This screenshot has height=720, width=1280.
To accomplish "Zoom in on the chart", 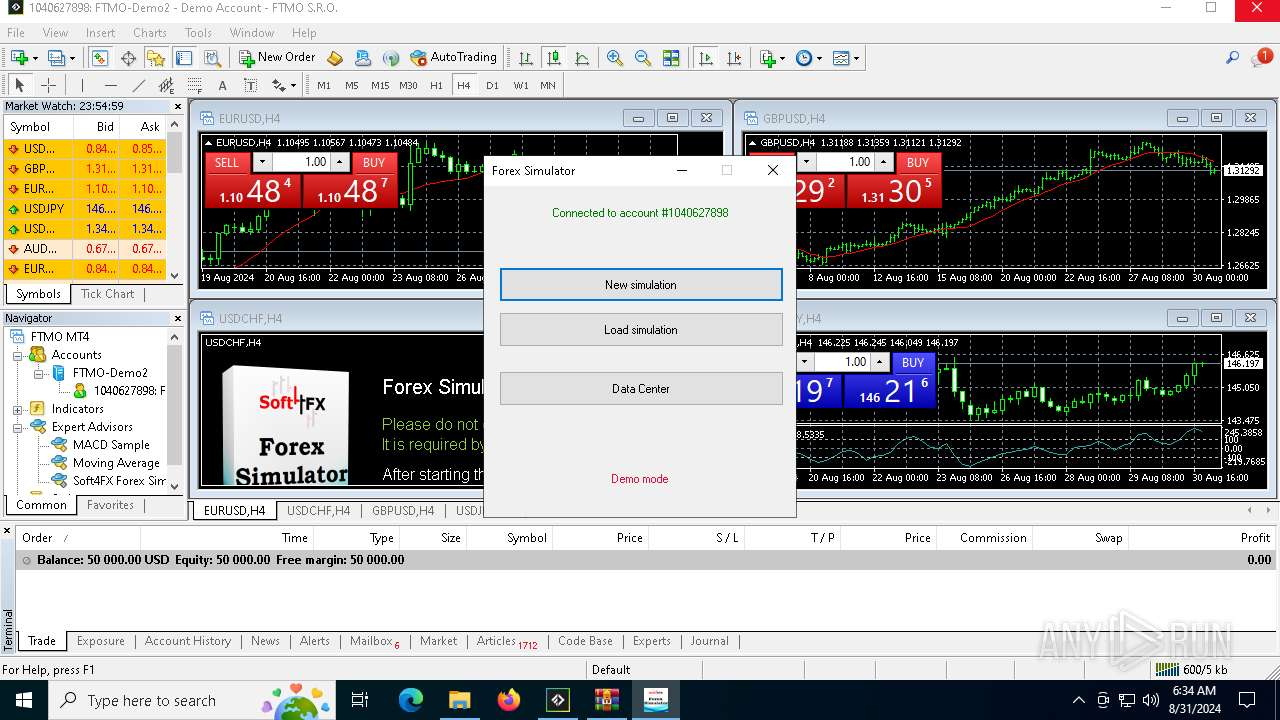I will [x=615, y=58].
